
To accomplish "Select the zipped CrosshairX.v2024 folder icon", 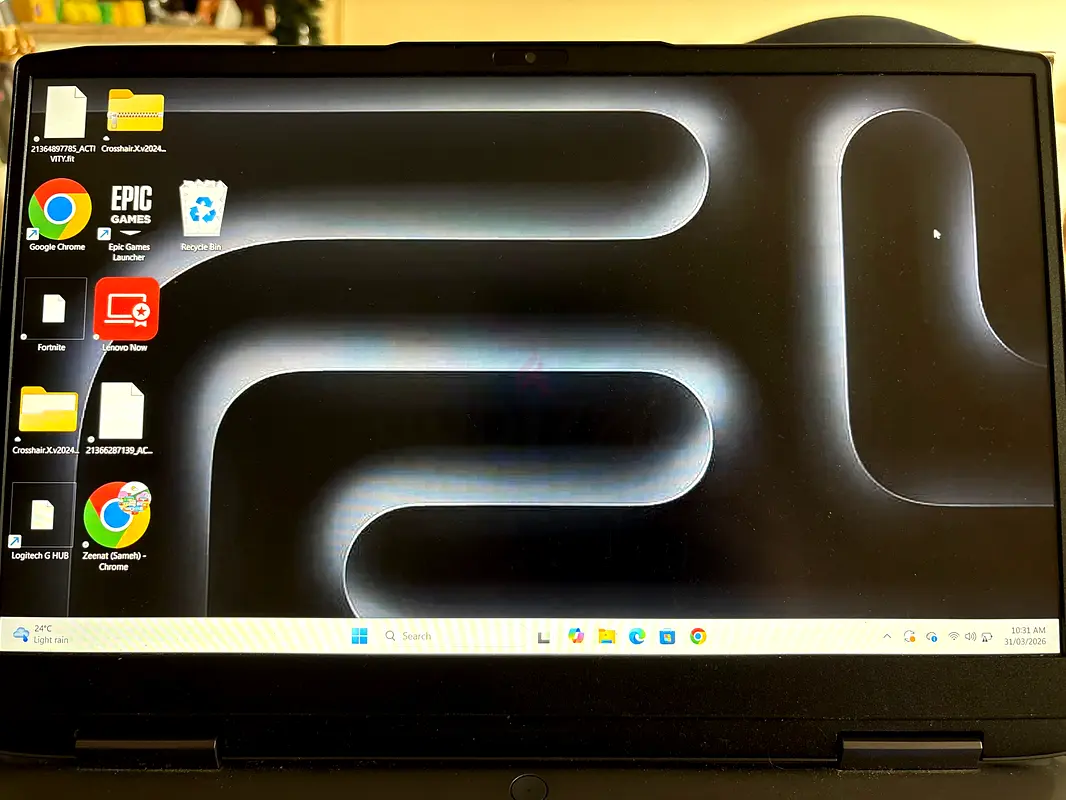I will coord(135,111).
